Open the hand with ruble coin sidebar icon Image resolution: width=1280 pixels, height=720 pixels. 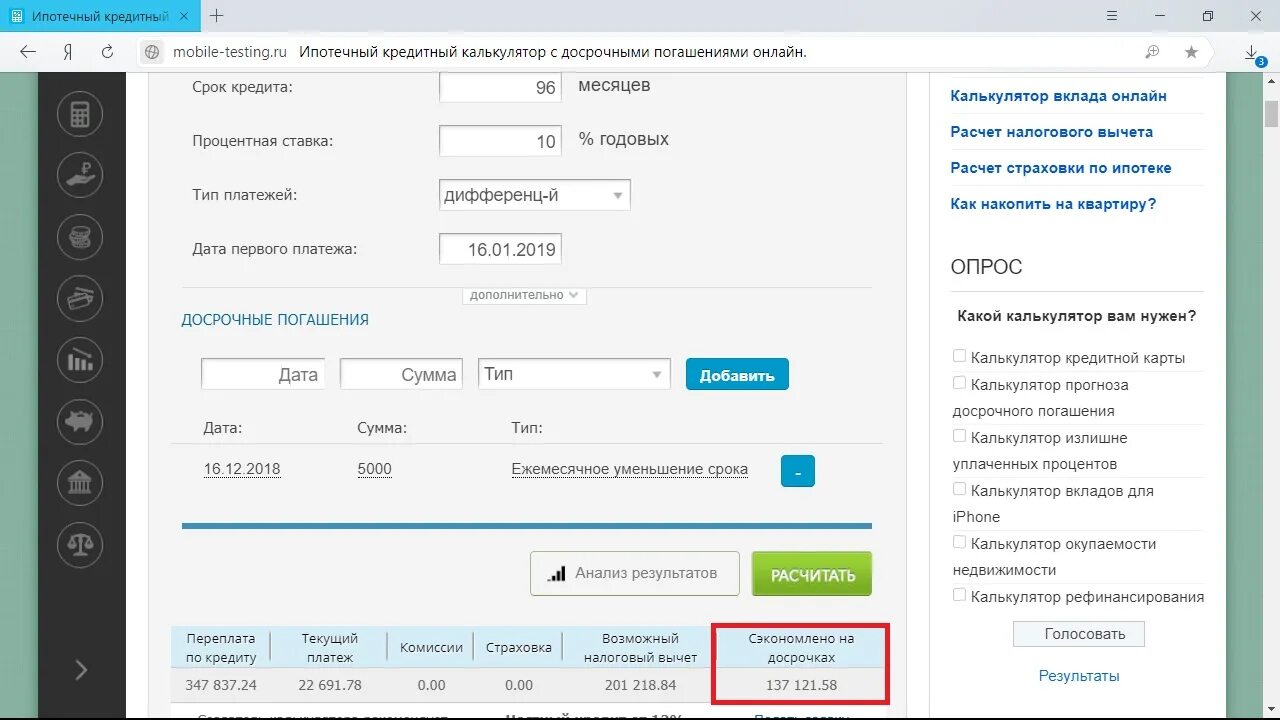80,175
